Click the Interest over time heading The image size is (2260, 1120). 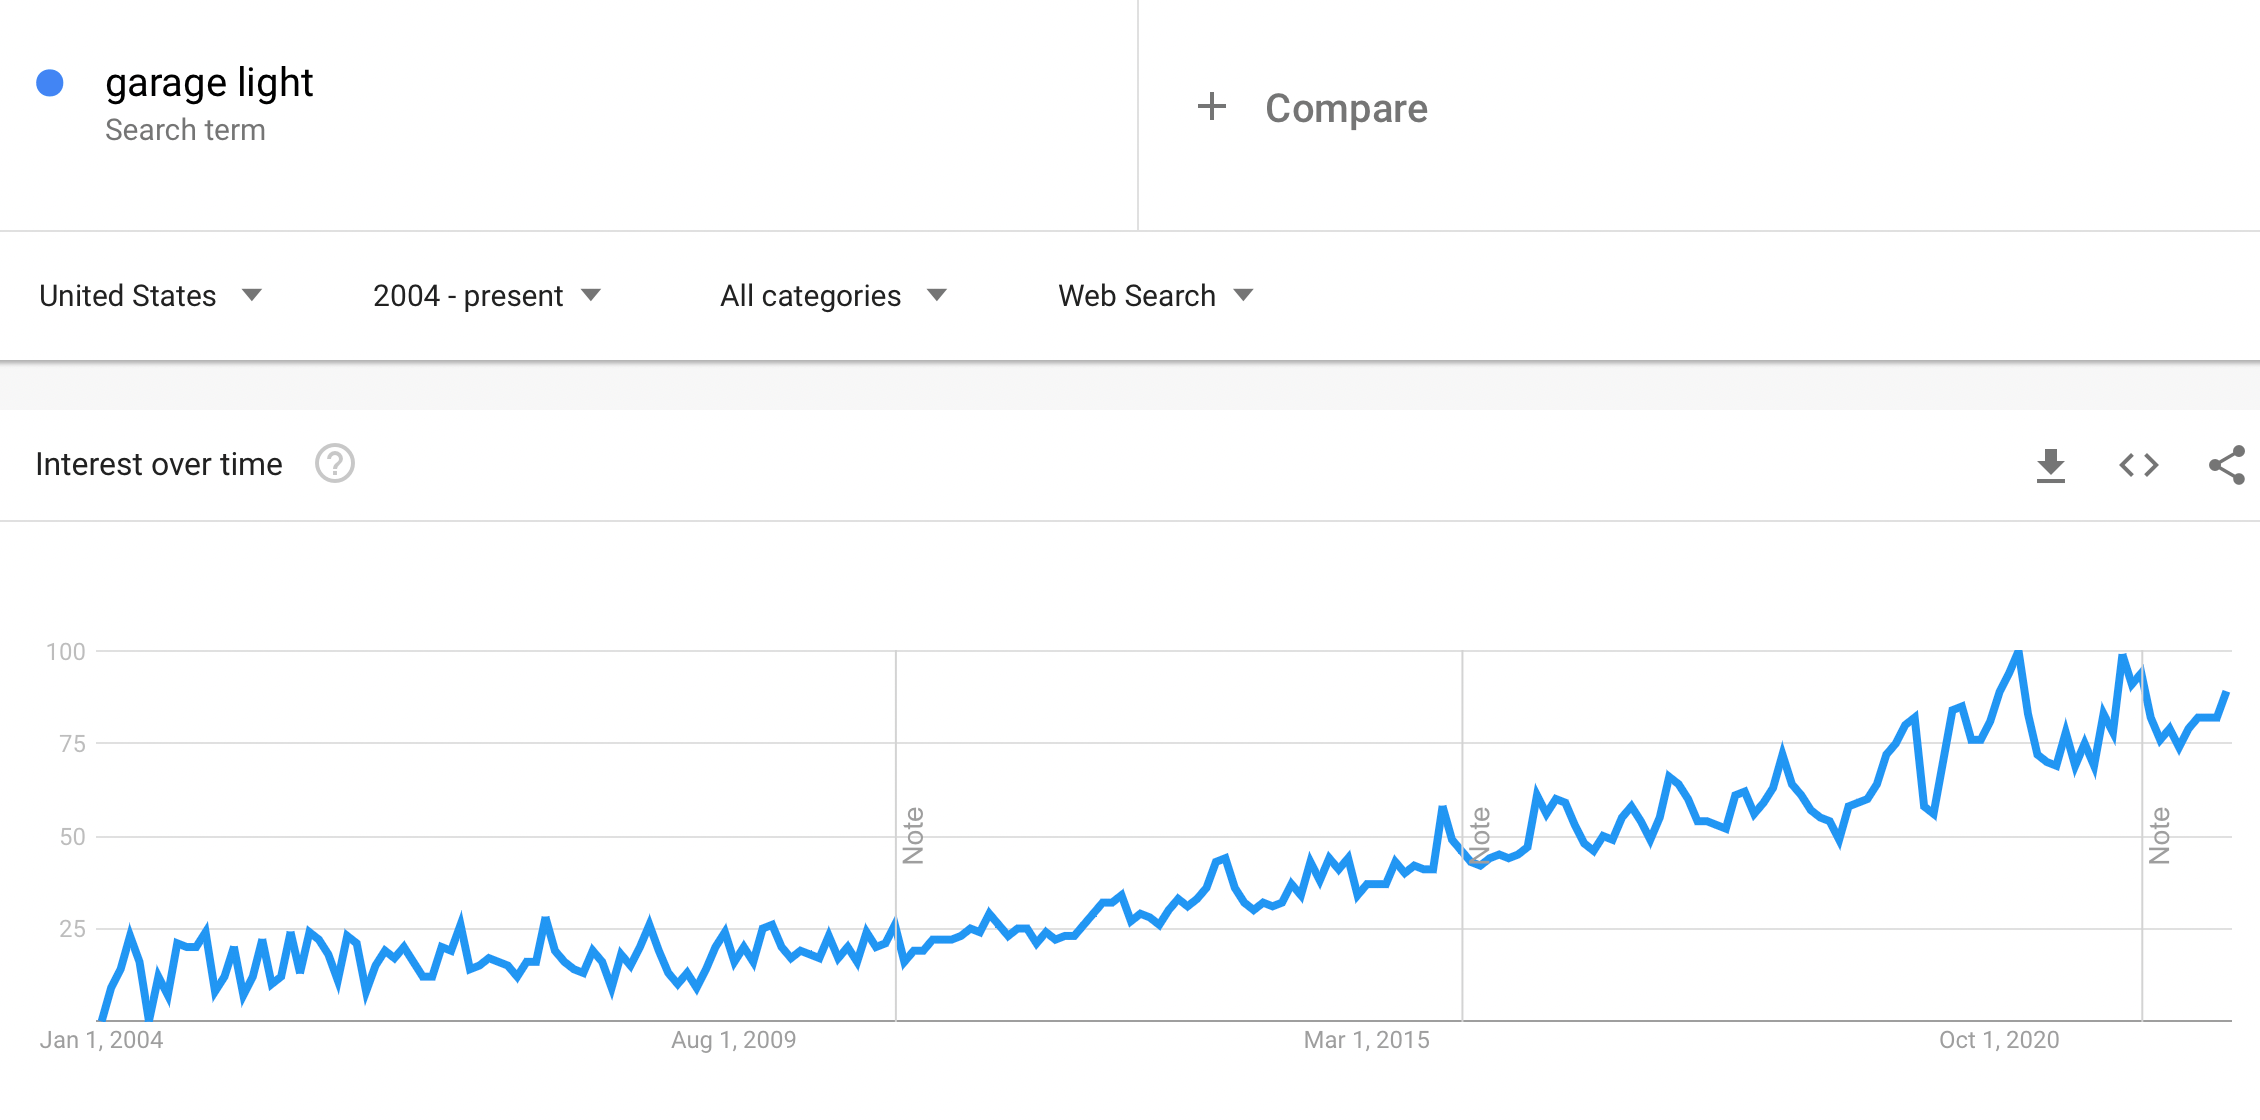159,464
